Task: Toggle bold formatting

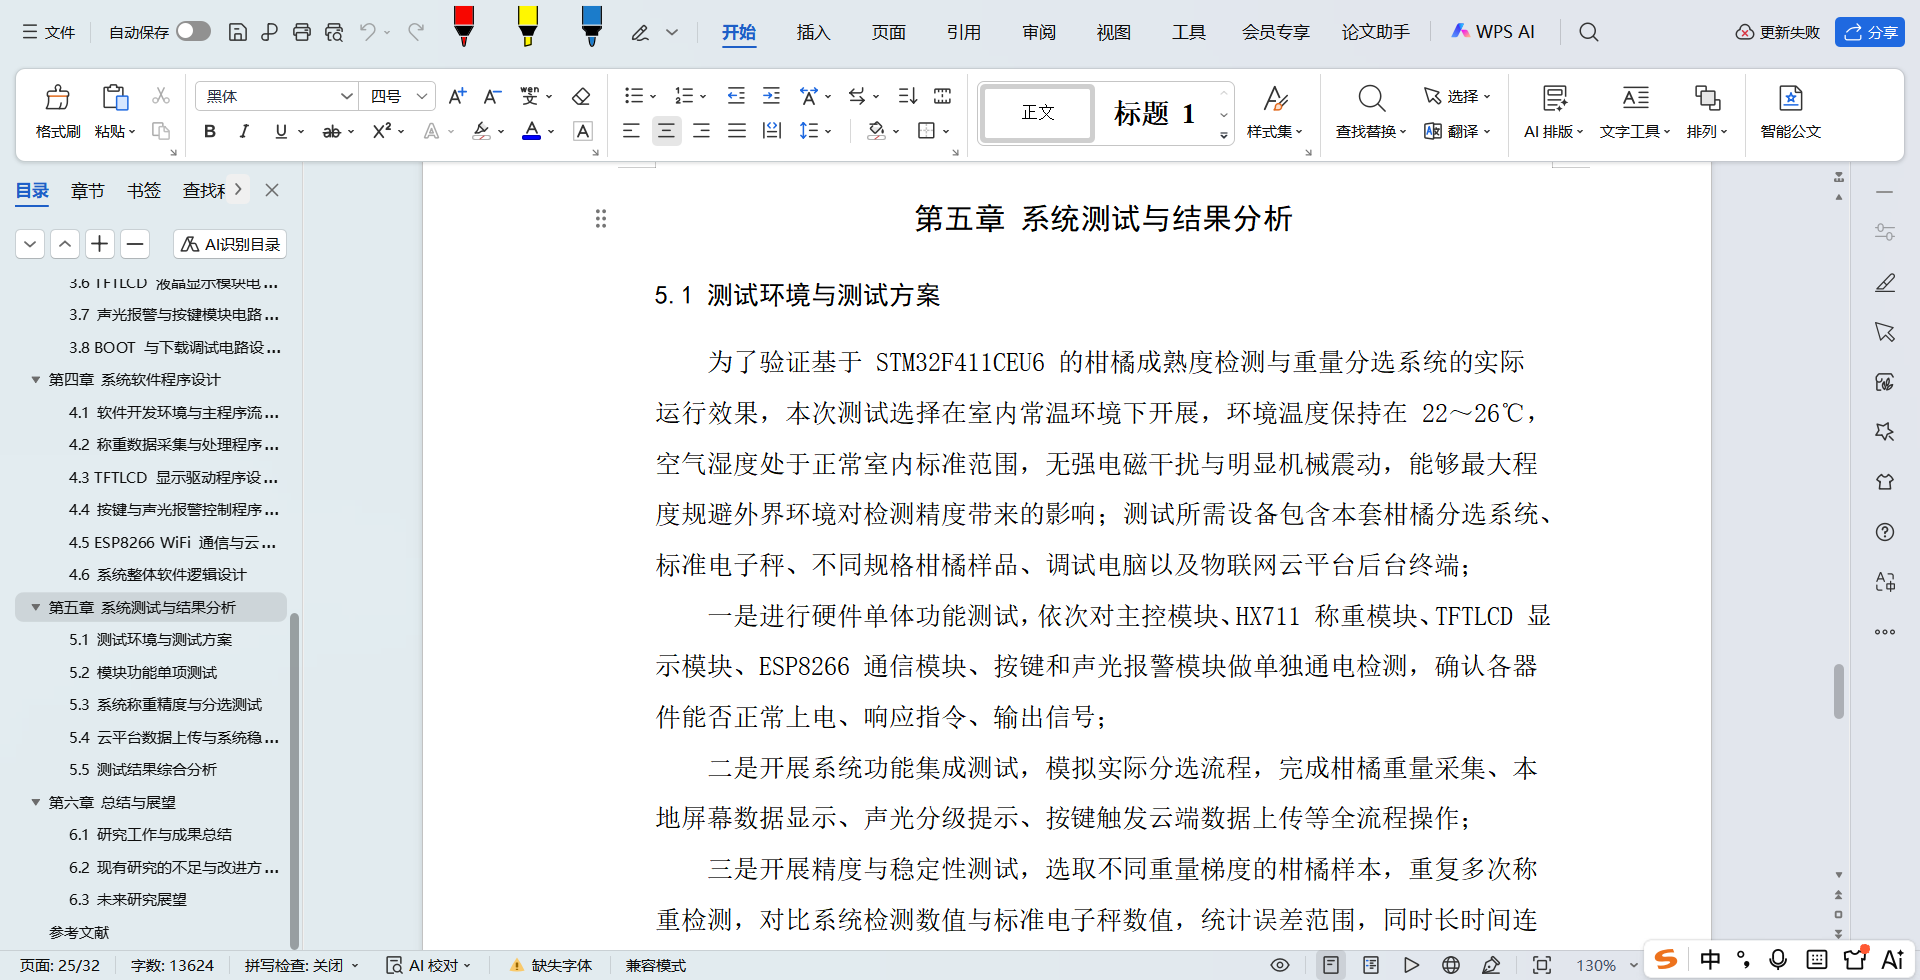Action: point(210,131)
